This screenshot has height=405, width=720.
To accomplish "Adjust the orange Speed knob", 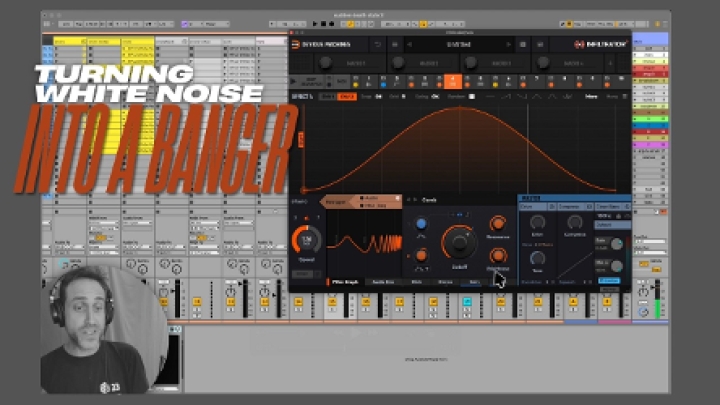I will tap(306, 240).
